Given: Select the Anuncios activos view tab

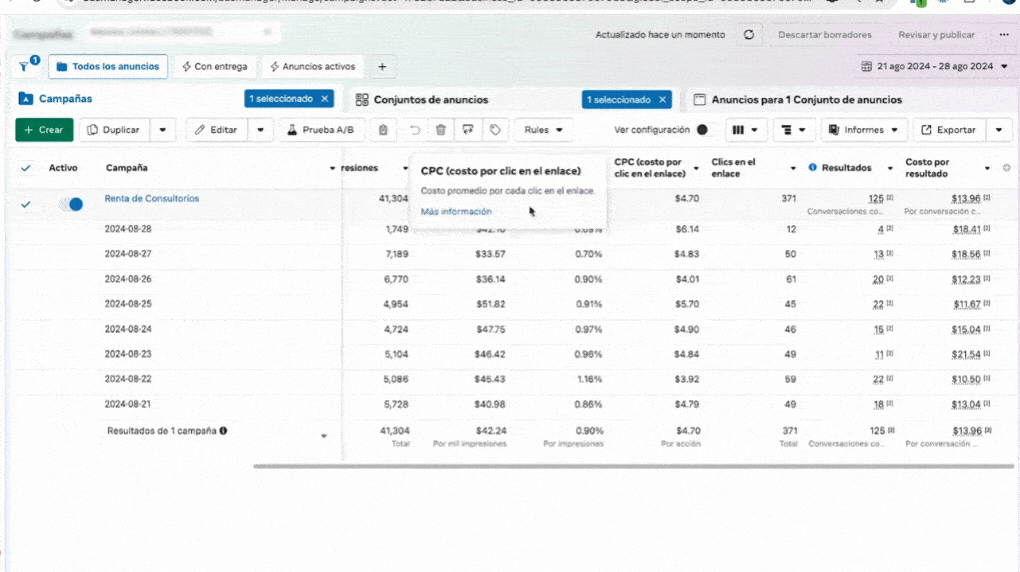Looking at the screenshot, I should 312,67.
